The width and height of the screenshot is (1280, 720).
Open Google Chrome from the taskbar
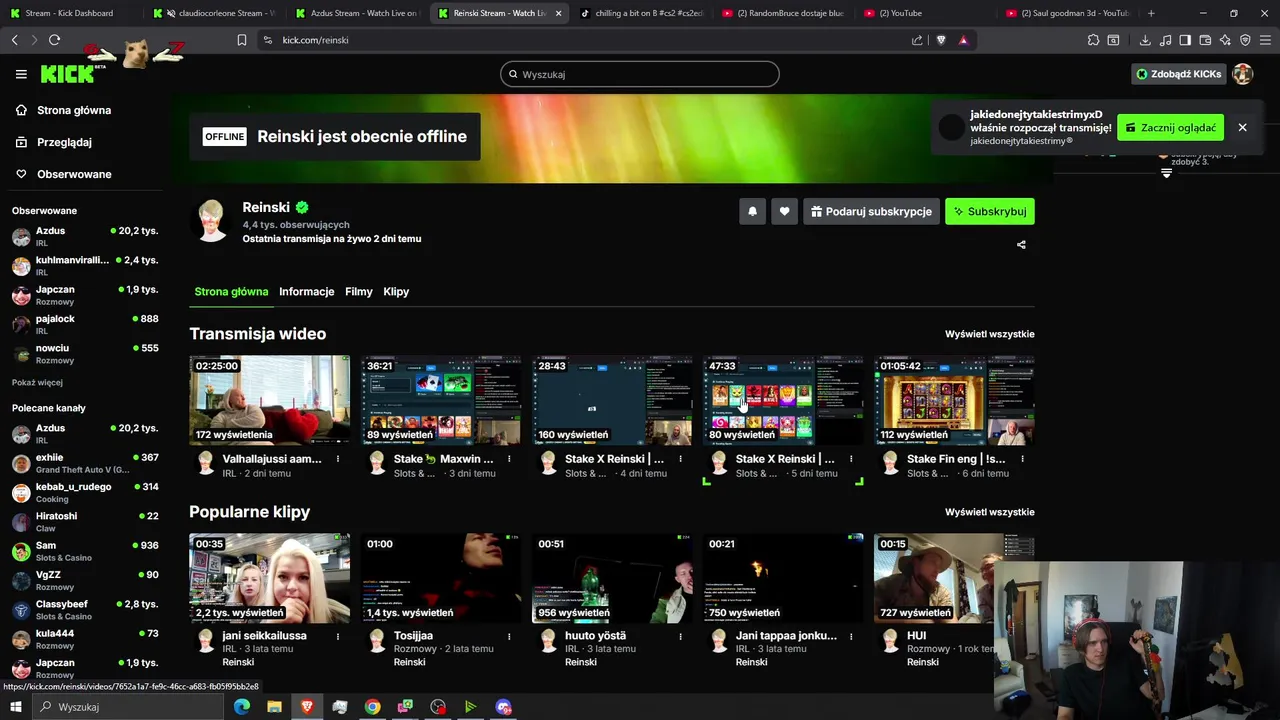click(x=372, y=707)
